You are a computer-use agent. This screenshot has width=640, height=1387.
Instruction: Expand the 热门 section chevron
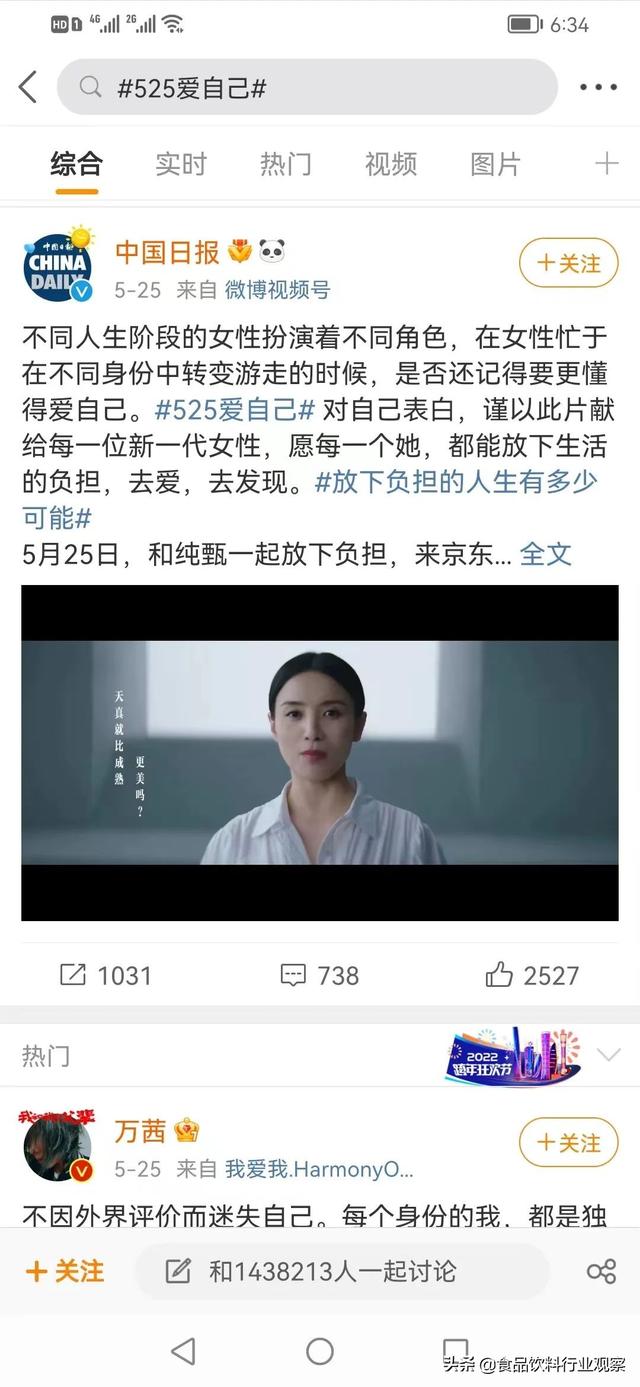pyautogui.click(x=608, y=1054)
